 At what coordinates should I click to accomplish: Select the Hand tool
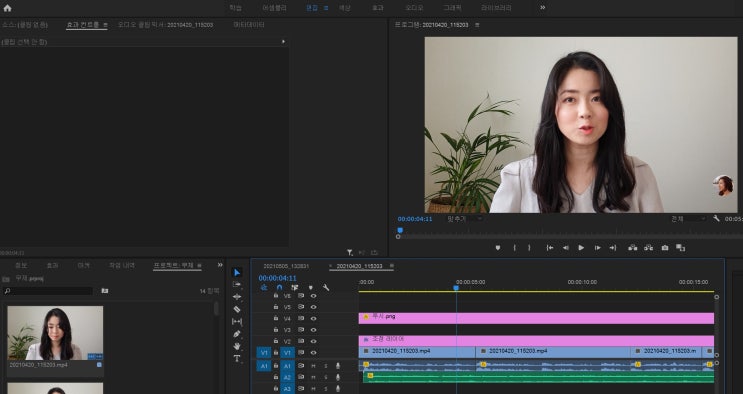click(237, 346)
